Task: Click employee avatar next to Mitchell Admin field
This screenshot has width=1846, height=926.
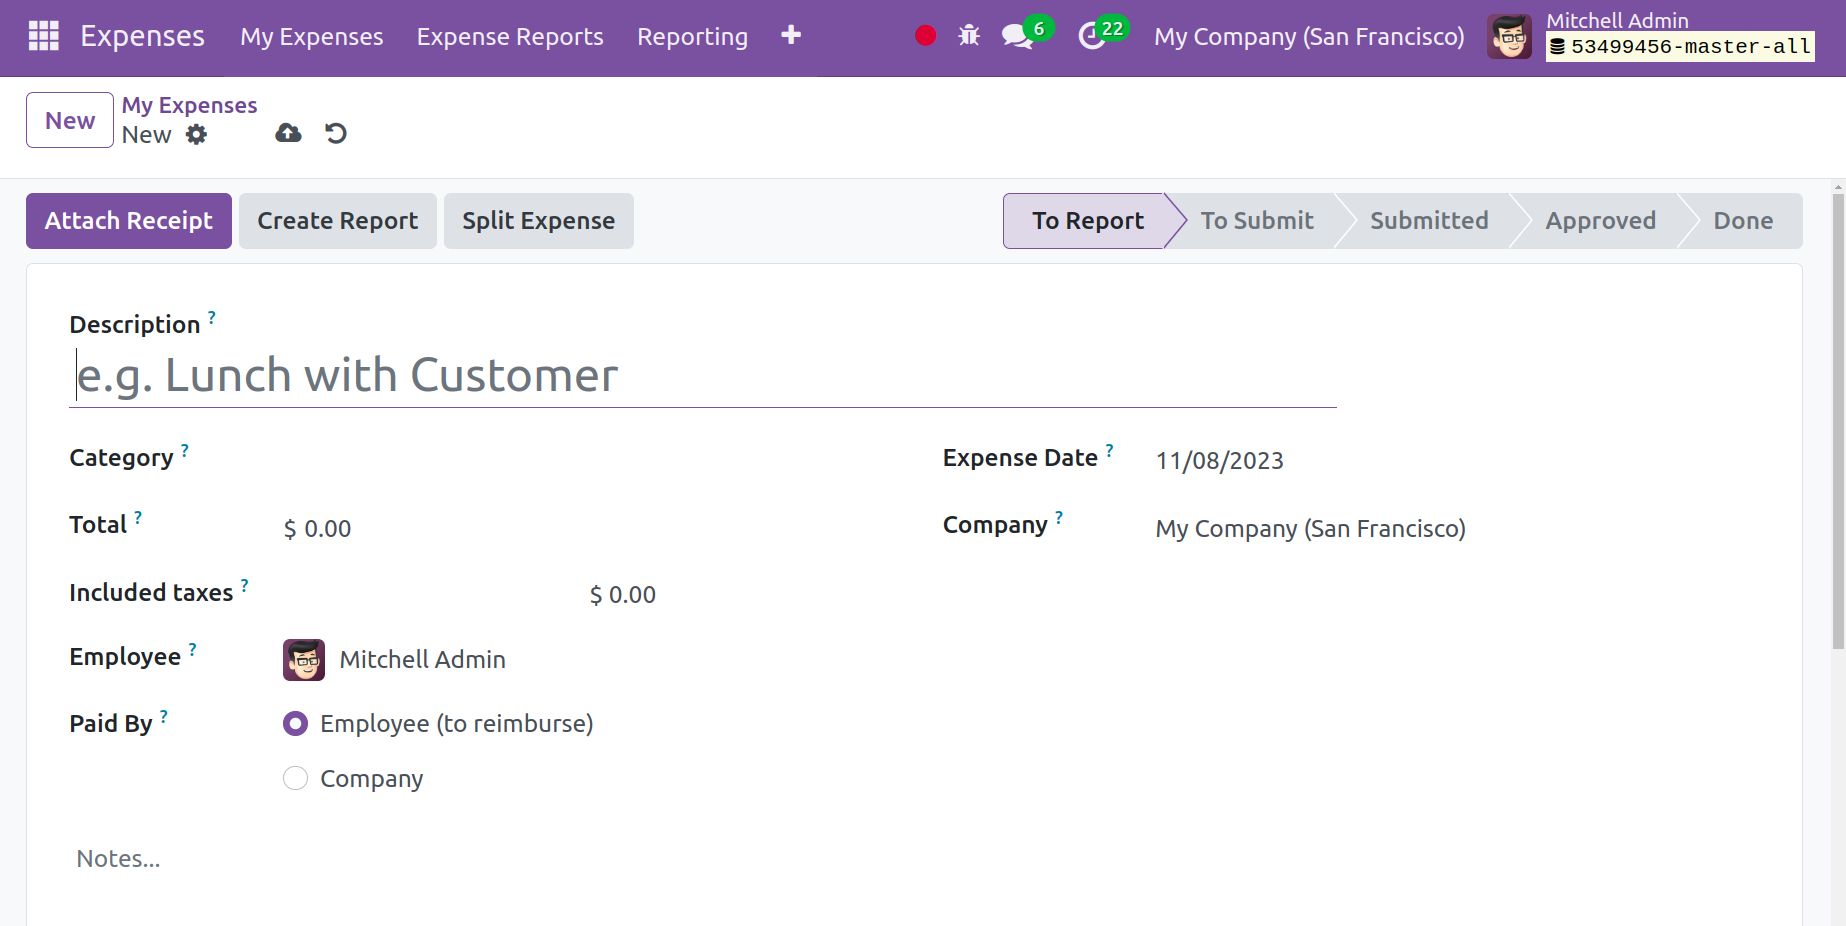Action: click(304, 660)
